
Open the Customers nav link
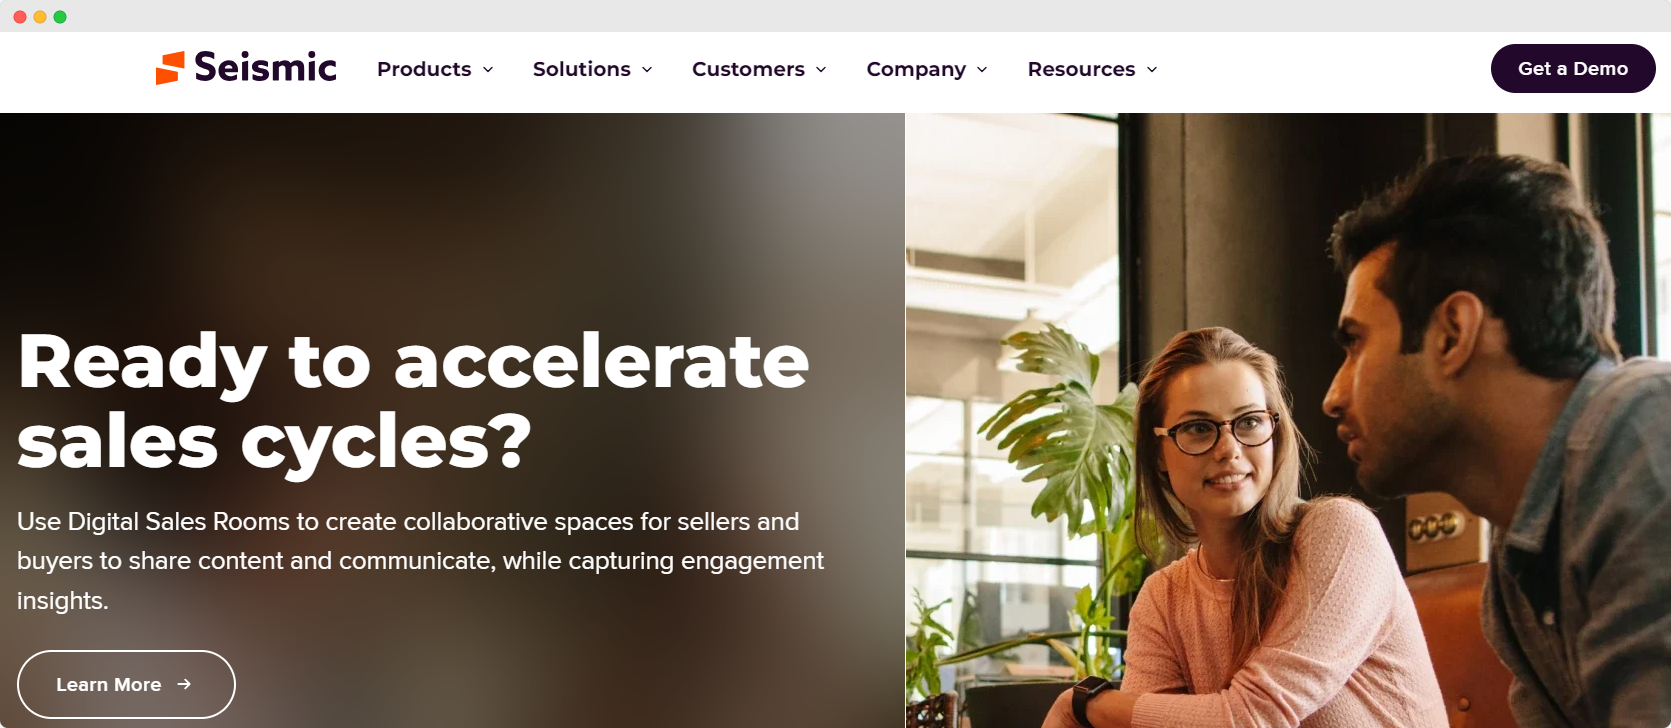click(x=748, y=69)
